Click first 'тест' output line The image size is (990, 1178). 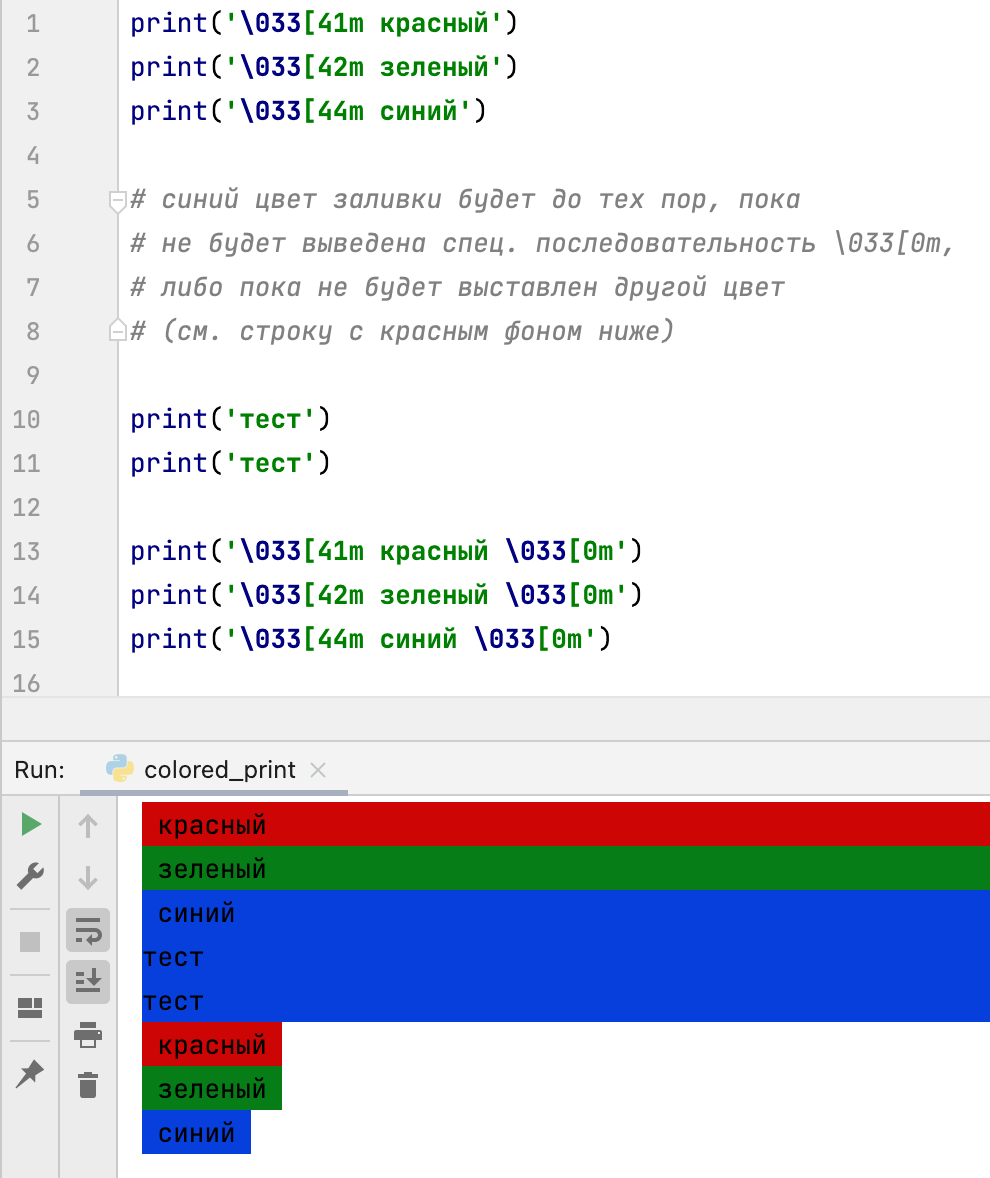pyautogui.click(x=566, y=956)
